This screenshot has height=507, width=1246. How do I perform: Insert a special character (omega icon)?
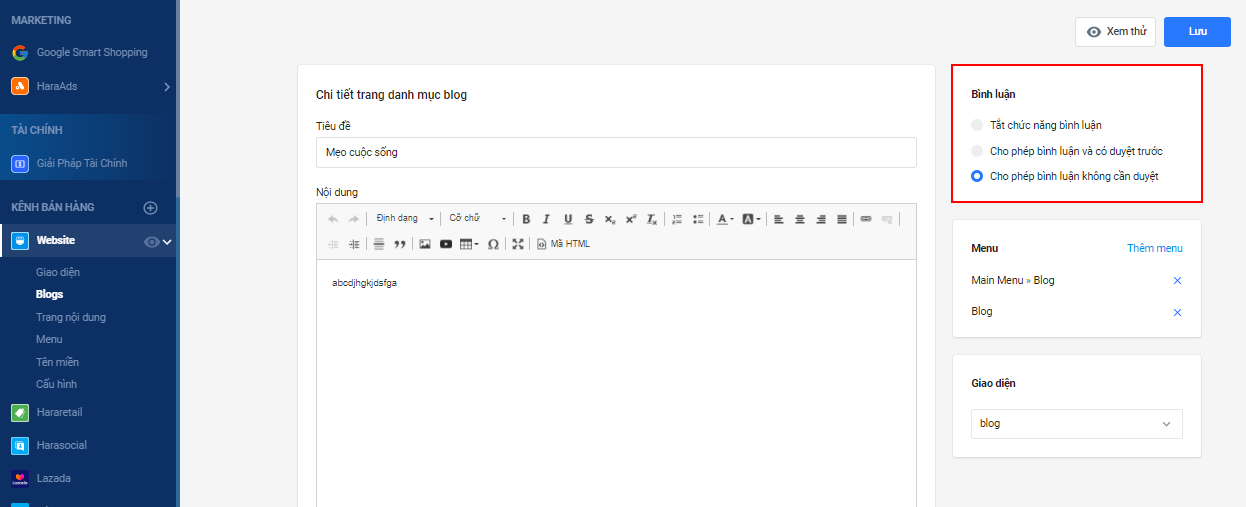493,244
